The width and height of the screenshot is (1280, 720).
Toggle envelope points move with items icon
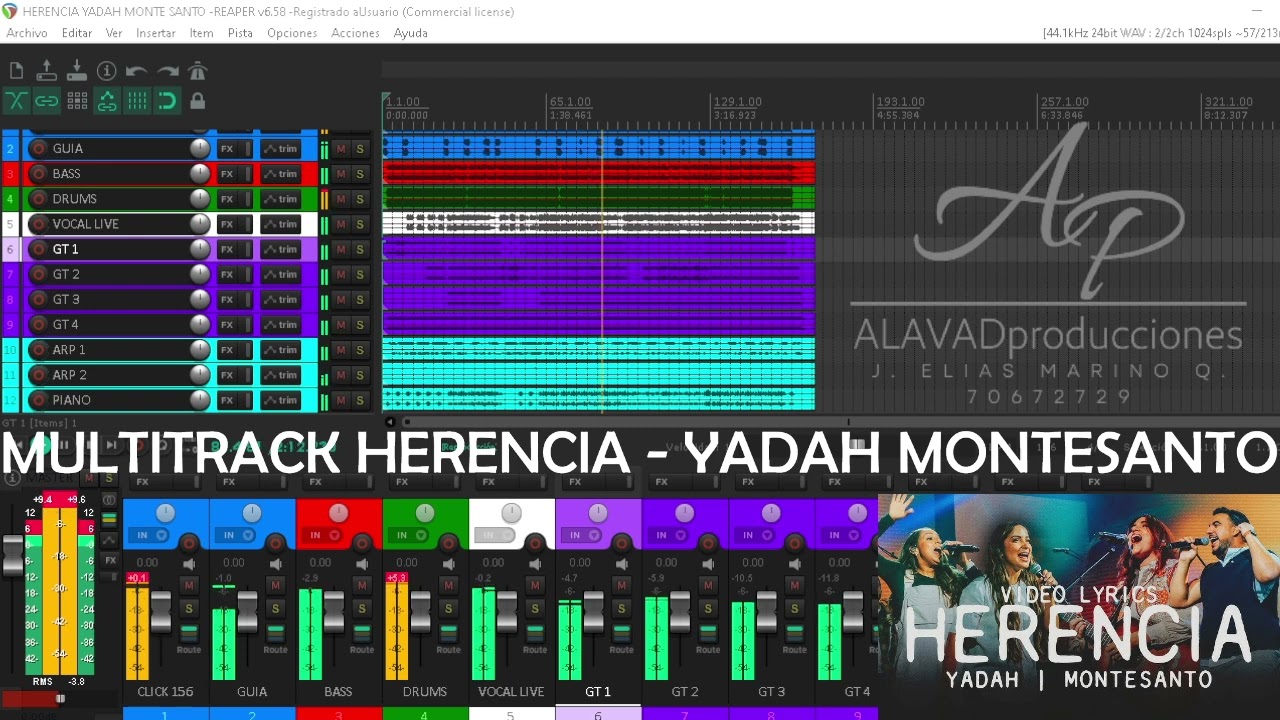coord(107,101)
